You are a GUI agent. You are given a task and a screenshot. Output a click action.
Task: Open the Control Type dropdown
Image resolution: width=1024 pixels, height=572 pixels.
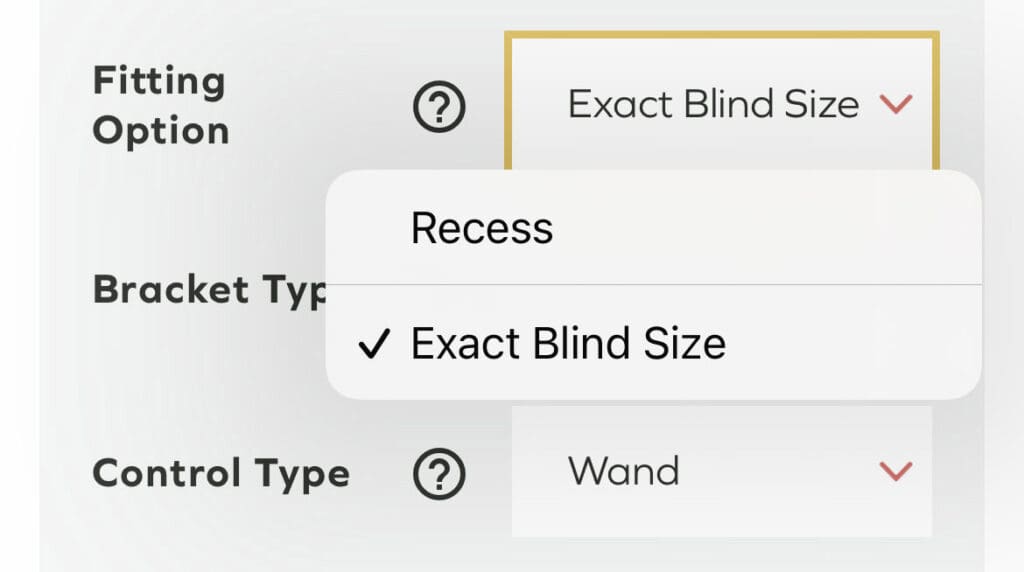[721, 471]
